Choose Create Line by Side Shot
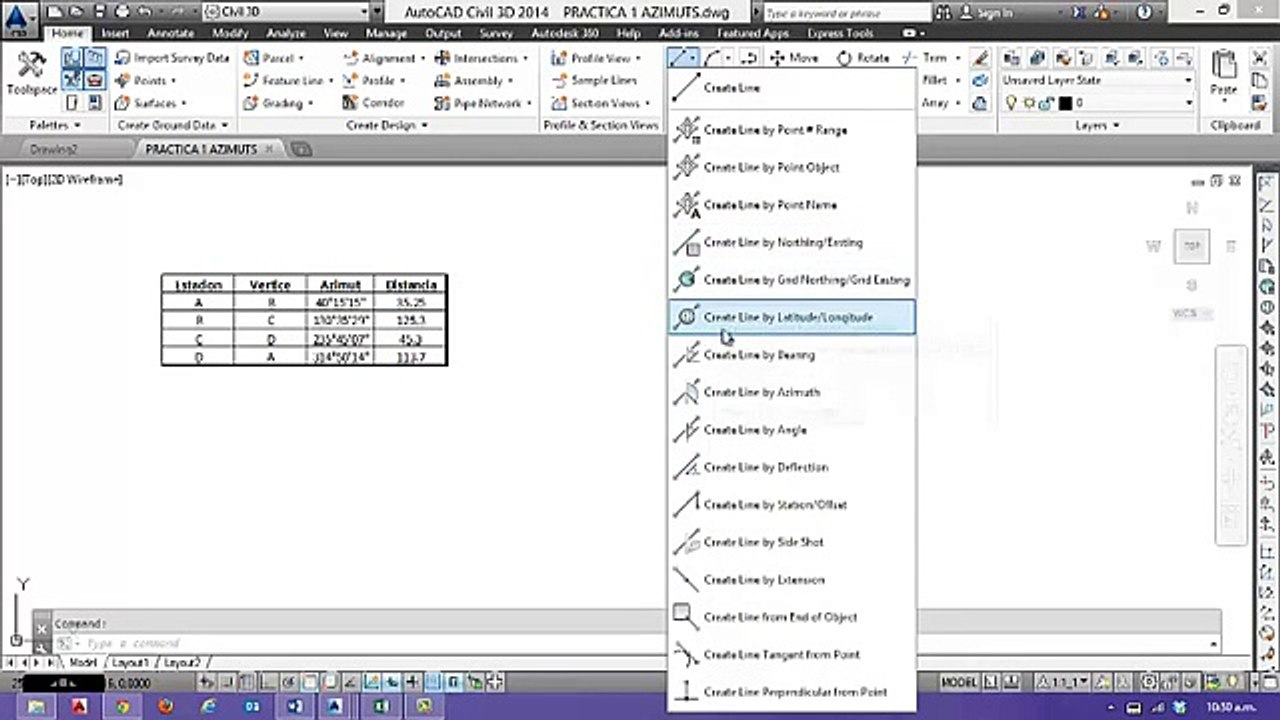The image size is (1280, 720). click(791, 542)
